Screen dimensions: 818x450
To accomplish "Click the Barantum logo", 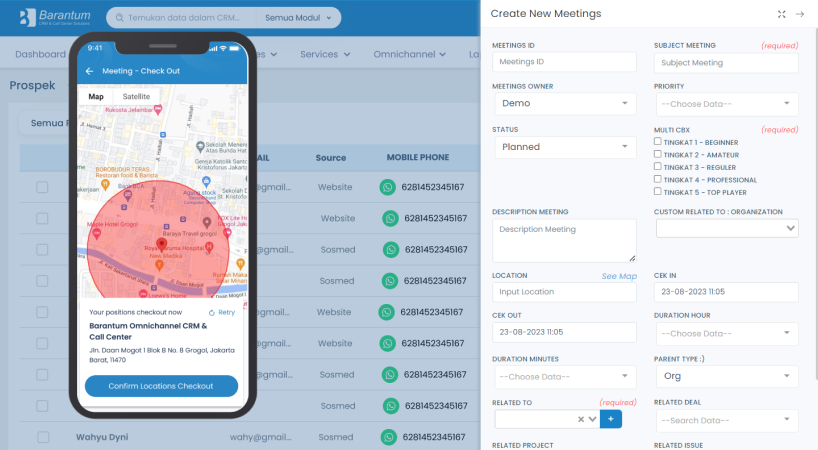I will pos(55,17).
